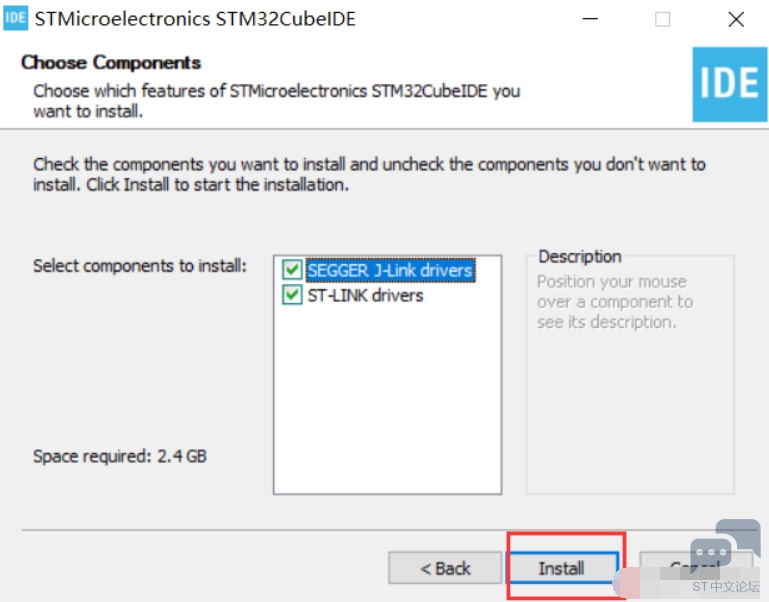Click the Choose Components heading
The height and width of the screenshot is (602, 769).
coord(111,63)
